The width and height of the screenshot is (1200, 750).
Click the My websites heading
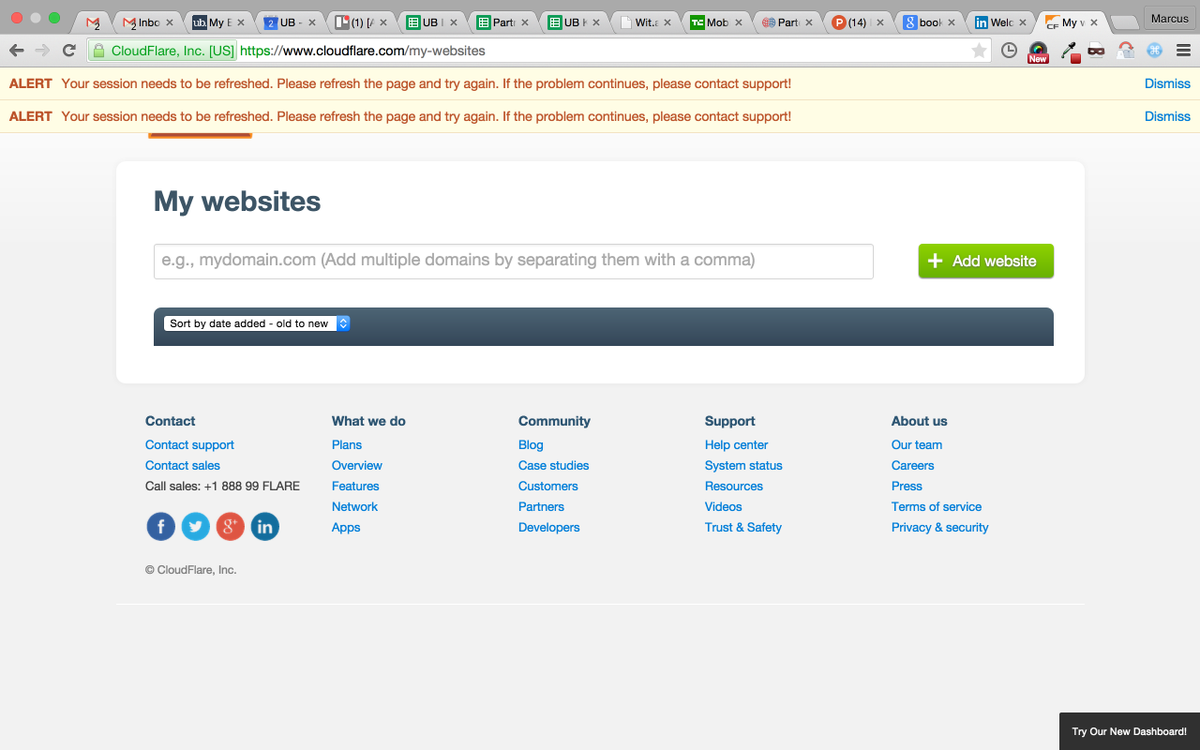click(x=237, y=201)
